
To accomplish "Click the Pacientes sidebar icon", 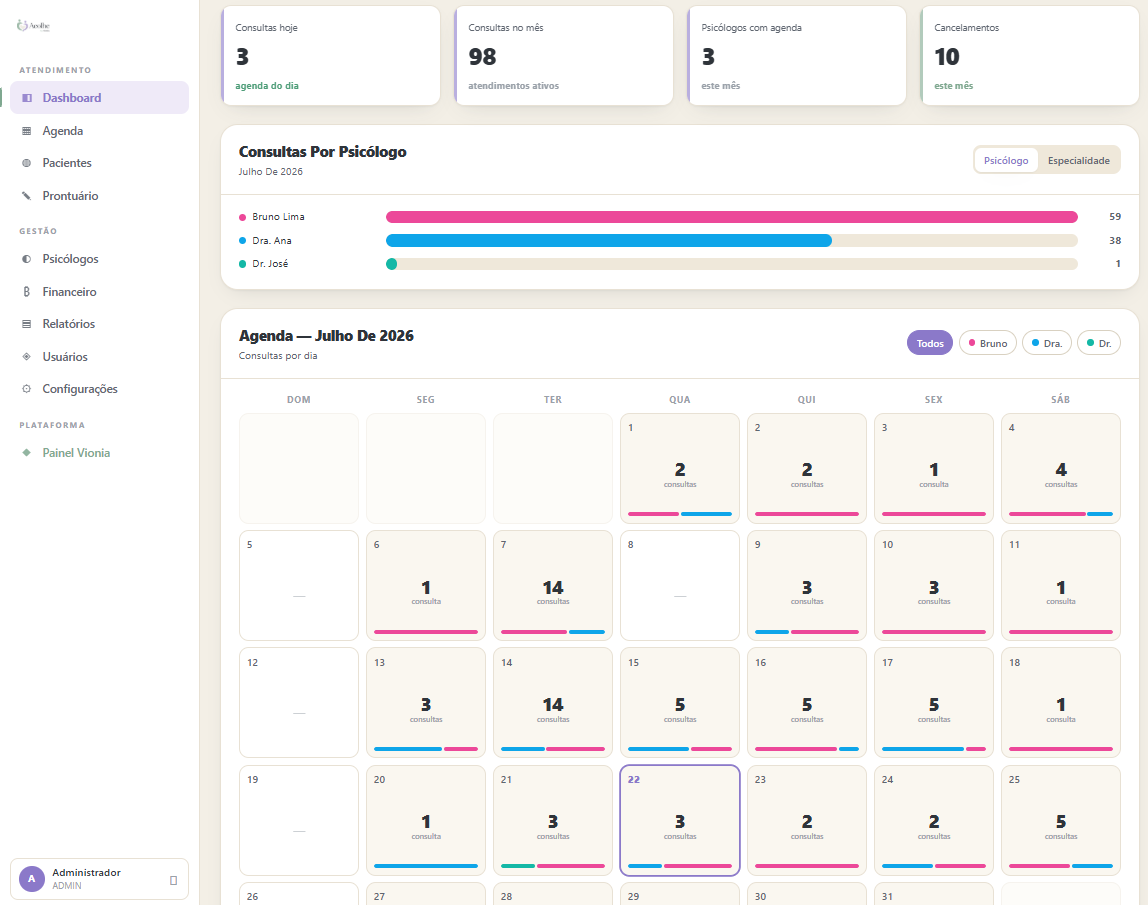I will coord(27,163).
